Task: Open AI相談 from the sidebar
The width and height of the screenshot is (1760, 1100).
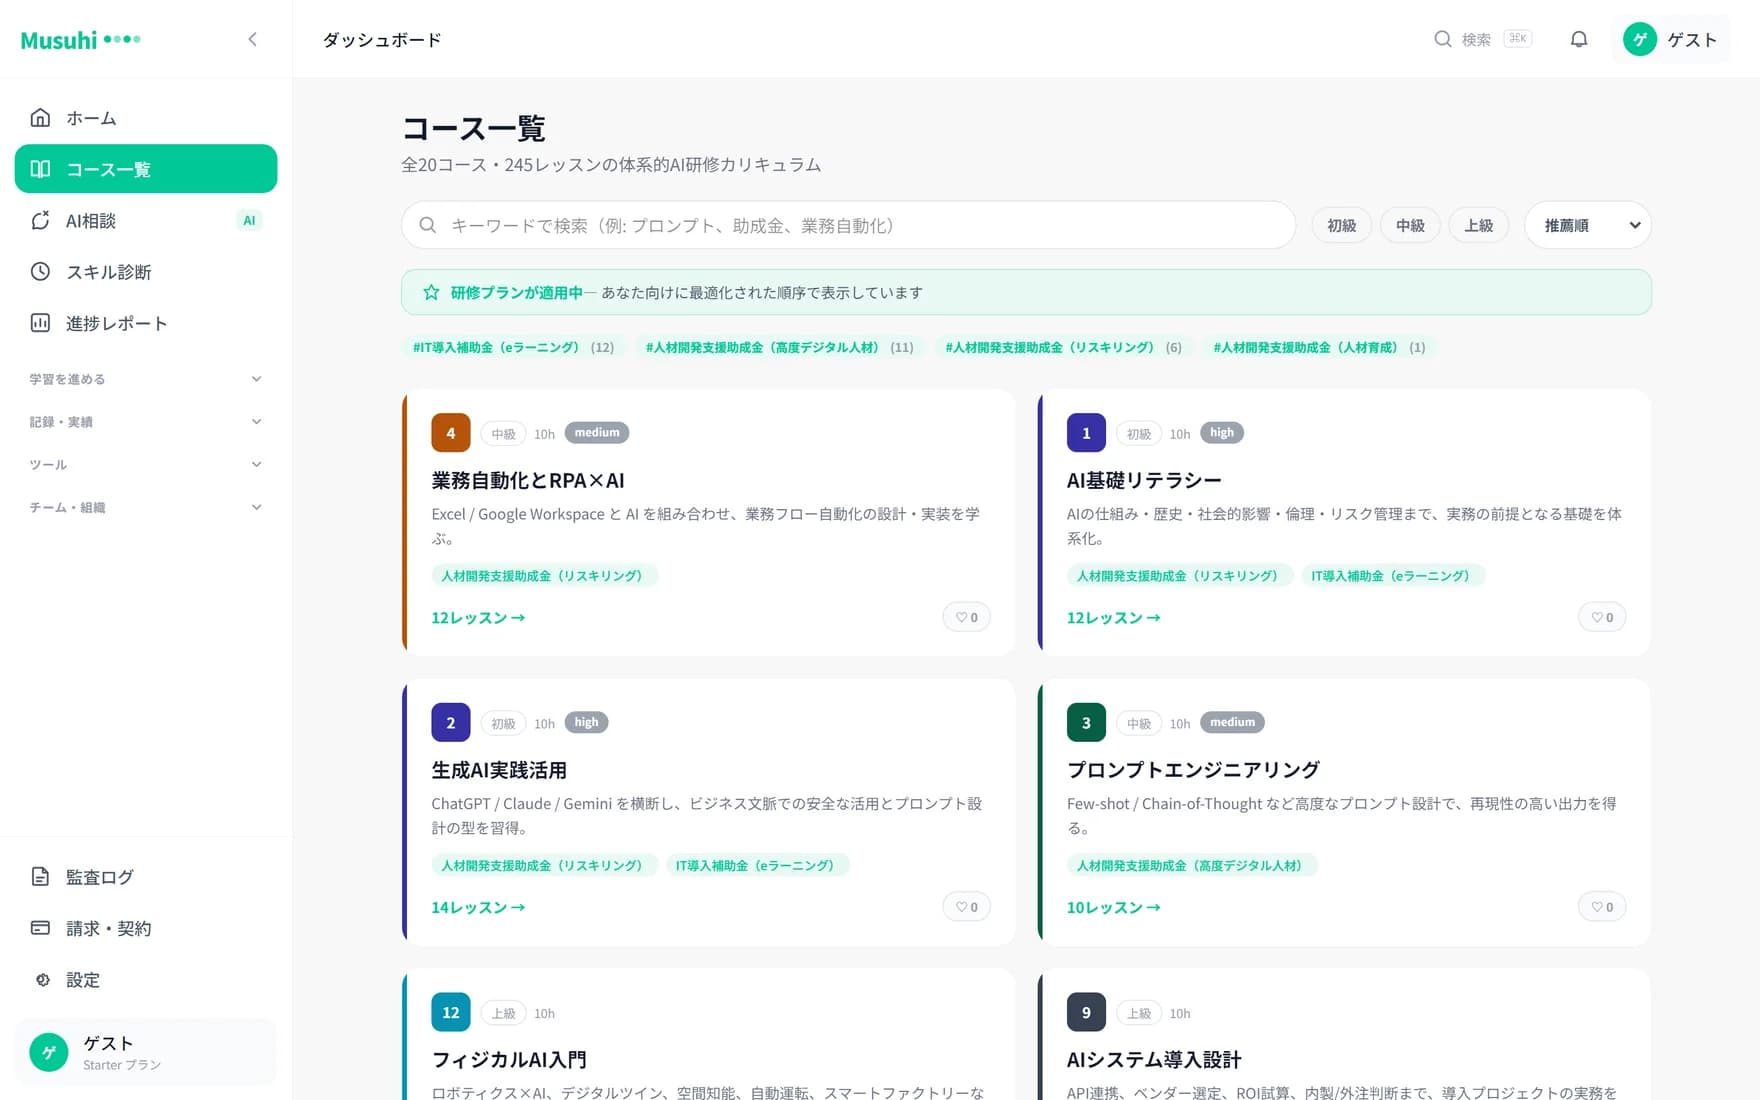Action: coord(146,220)
